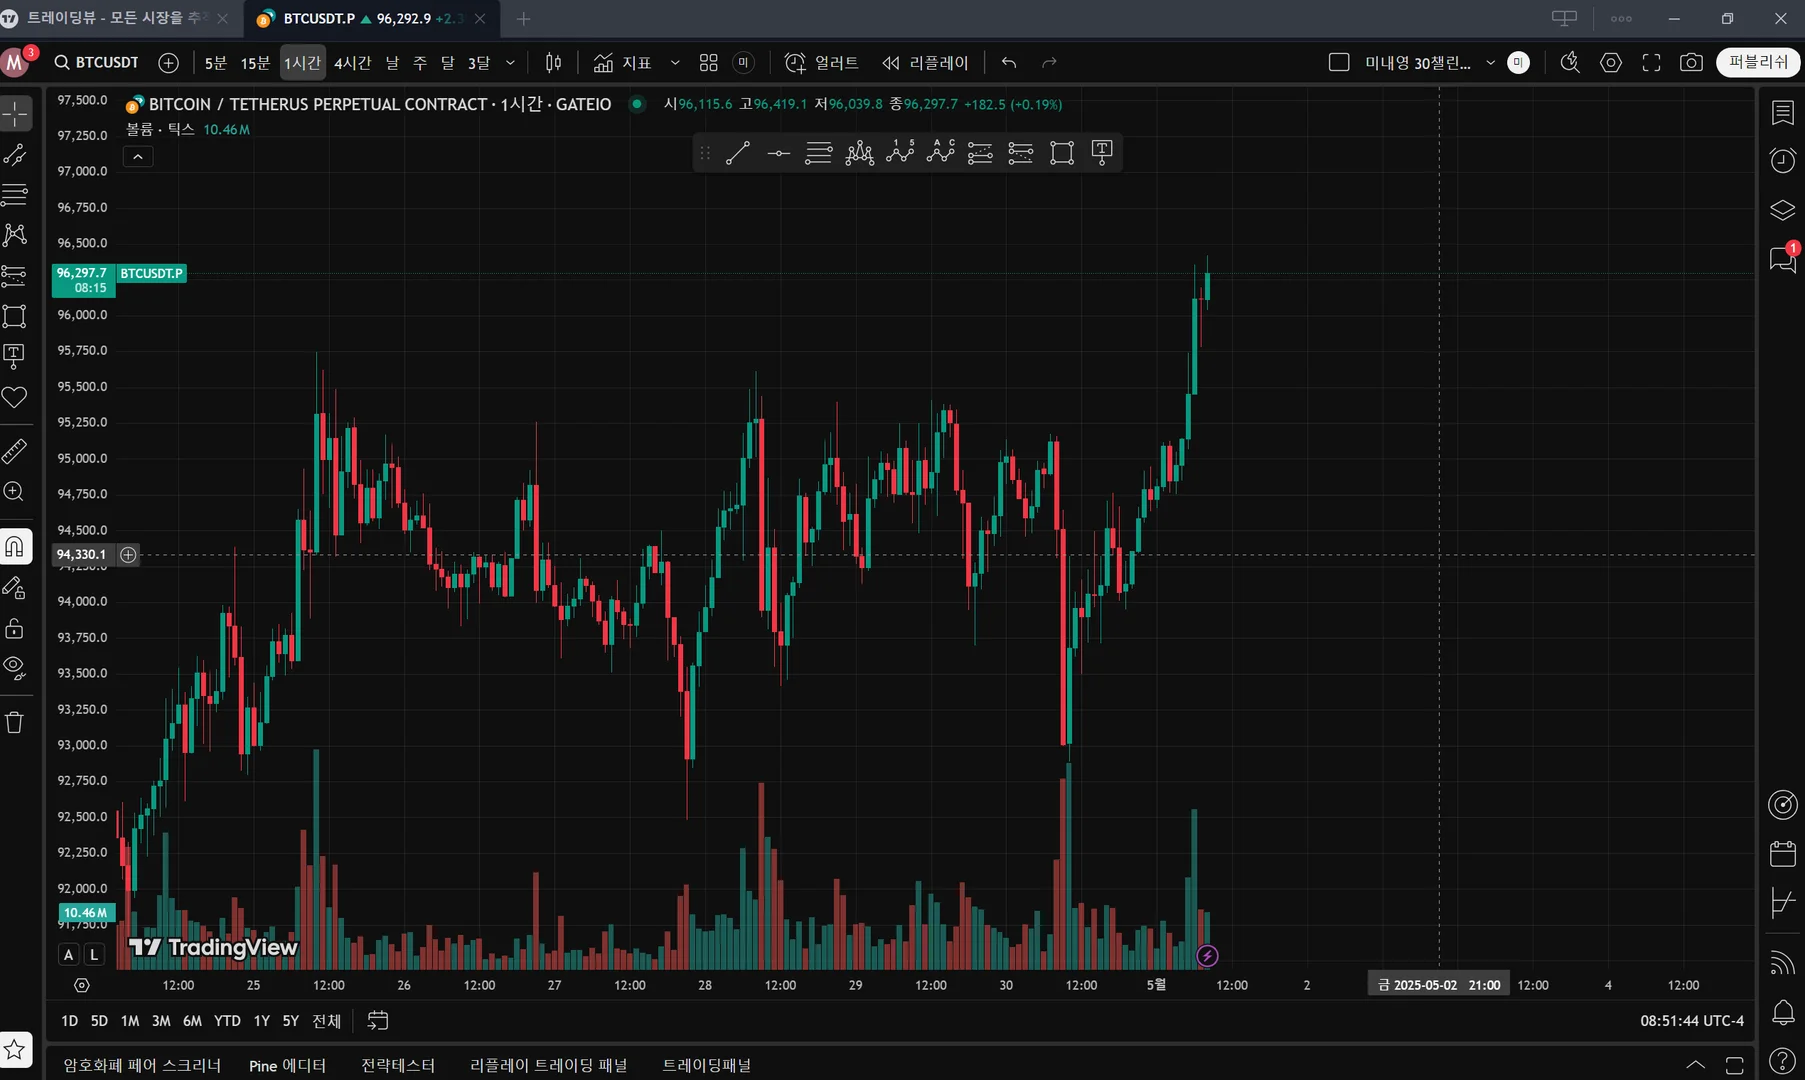This screenshot has width=1805, height=1080.
Task: Toggle the 미 switch beside layout name
Action: (1519, 63)
